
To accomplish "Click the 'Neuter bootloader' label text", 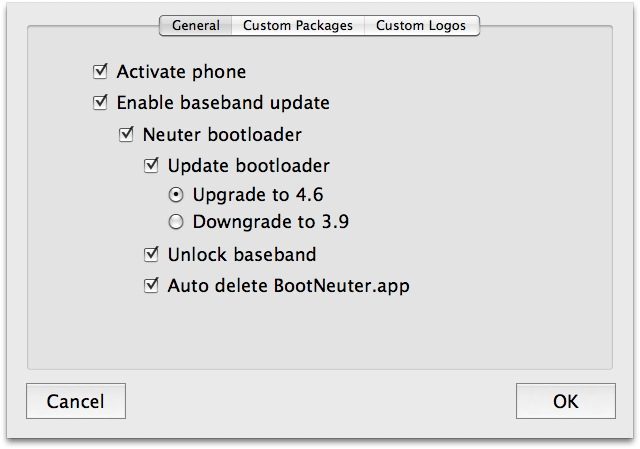I will point(222,134).
